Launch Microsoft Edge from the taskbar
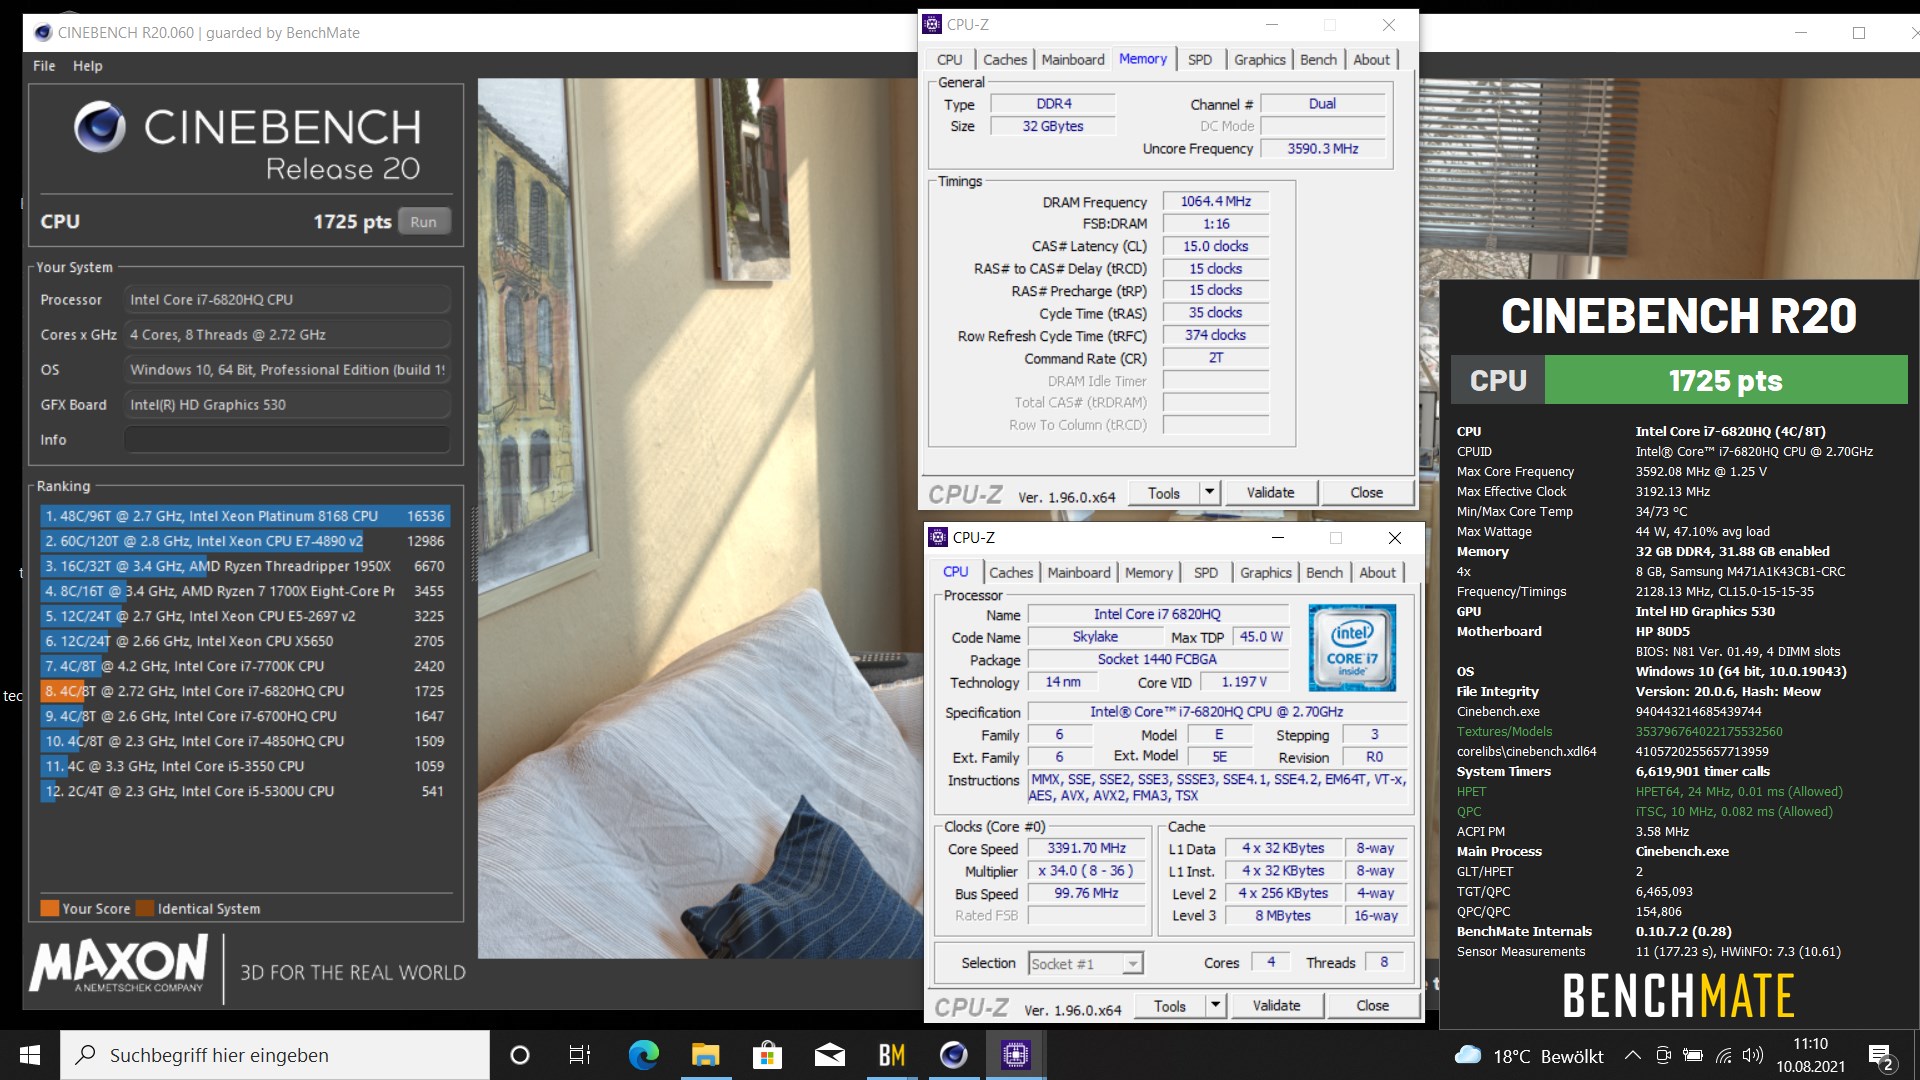Screen dimensions: 1920x1080 [643, 1055]
